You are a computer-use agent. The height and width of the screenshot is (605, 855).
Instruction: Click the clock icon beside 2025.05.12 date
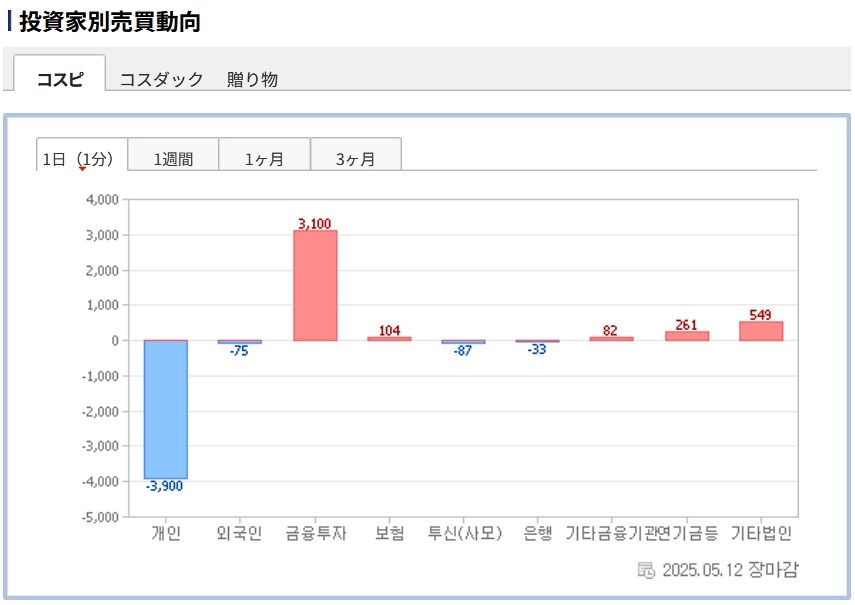(647, 570)
